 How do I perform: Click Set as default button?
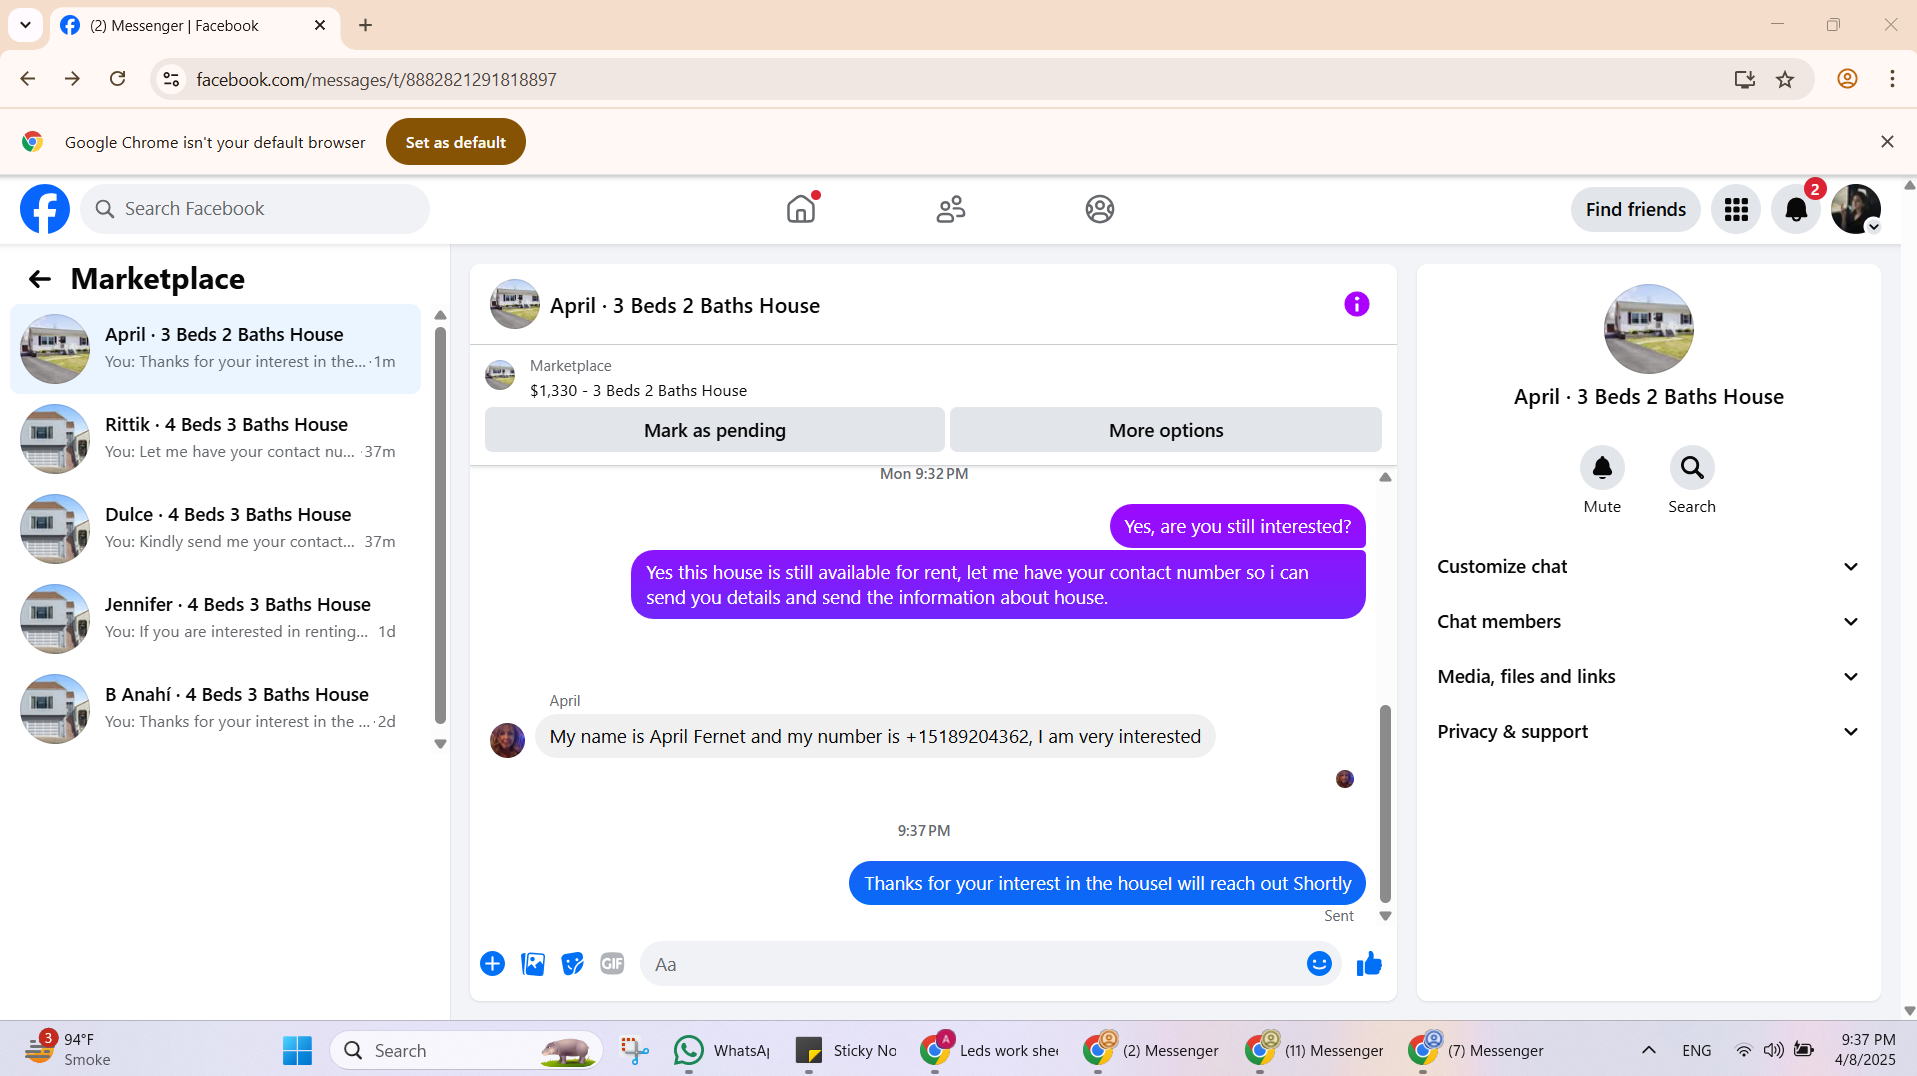click(455, 142)
